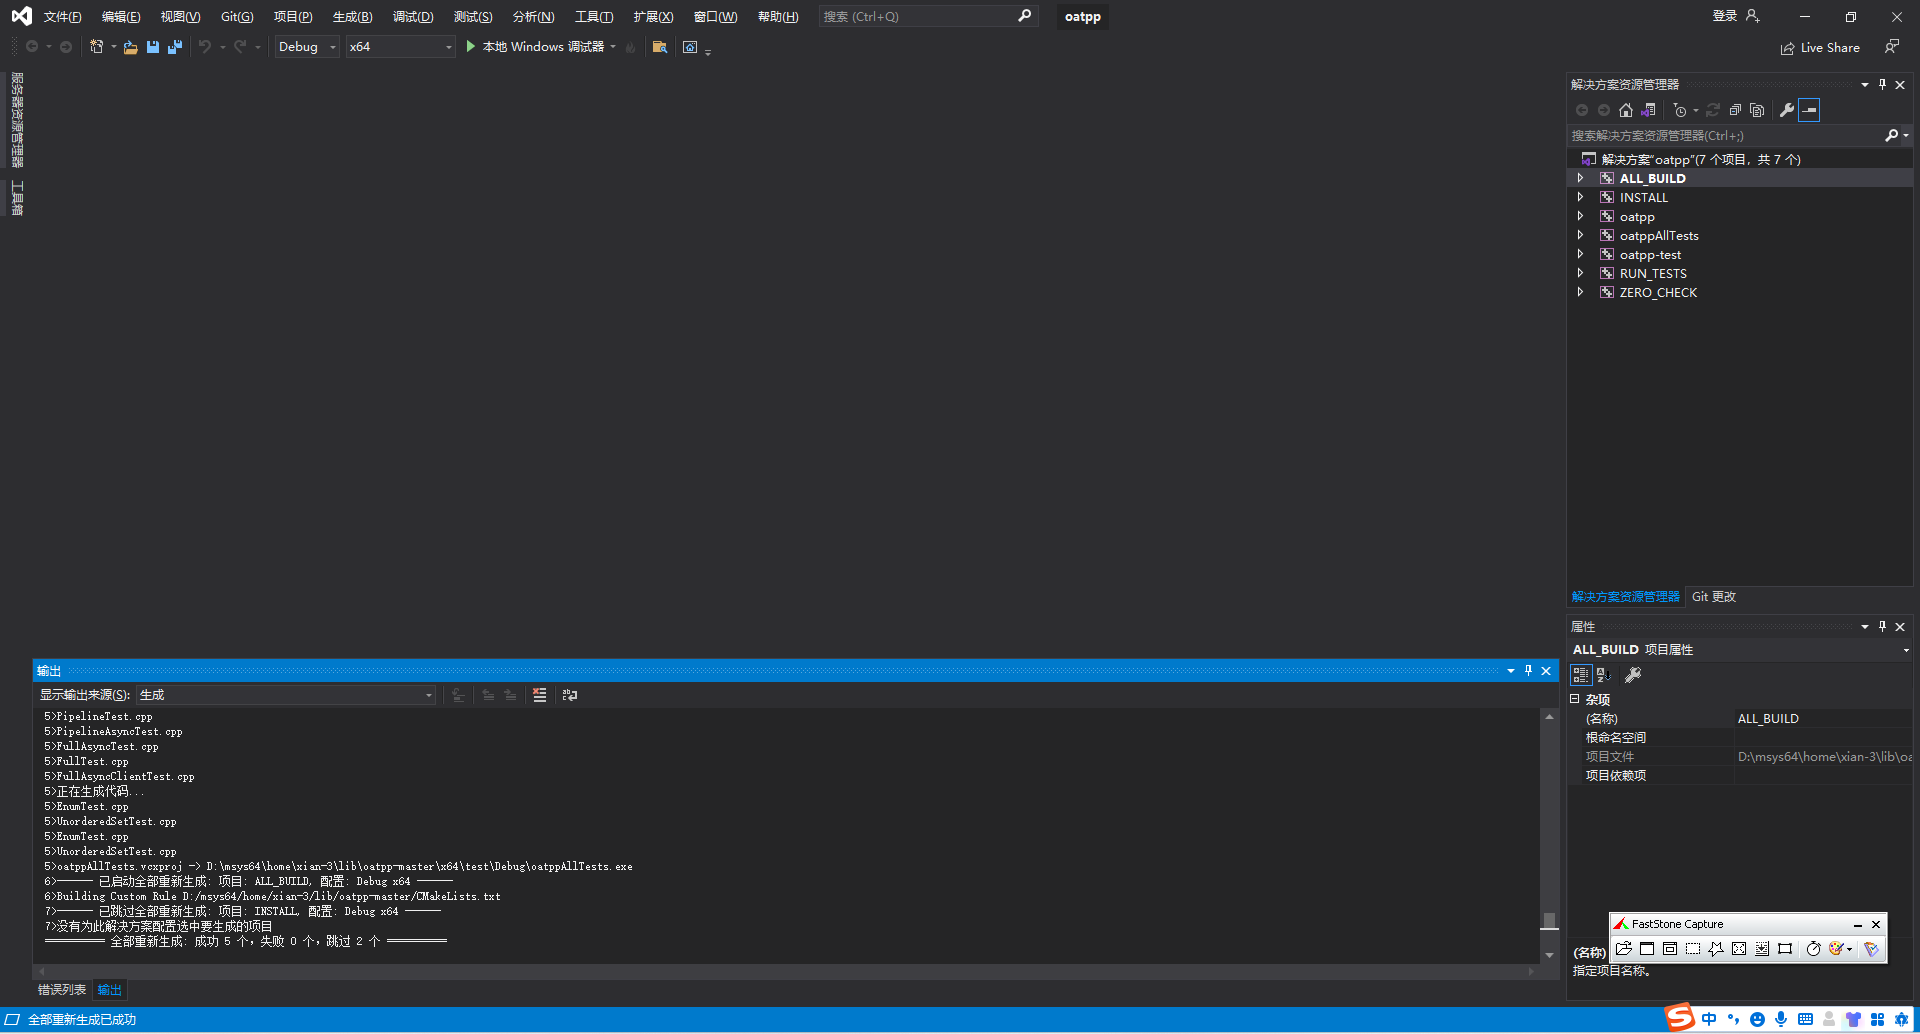The height and width of the screenshot is (1034, 1920).
Task: Open file icon in FastStone Capture
Action: pos(1624,949)
